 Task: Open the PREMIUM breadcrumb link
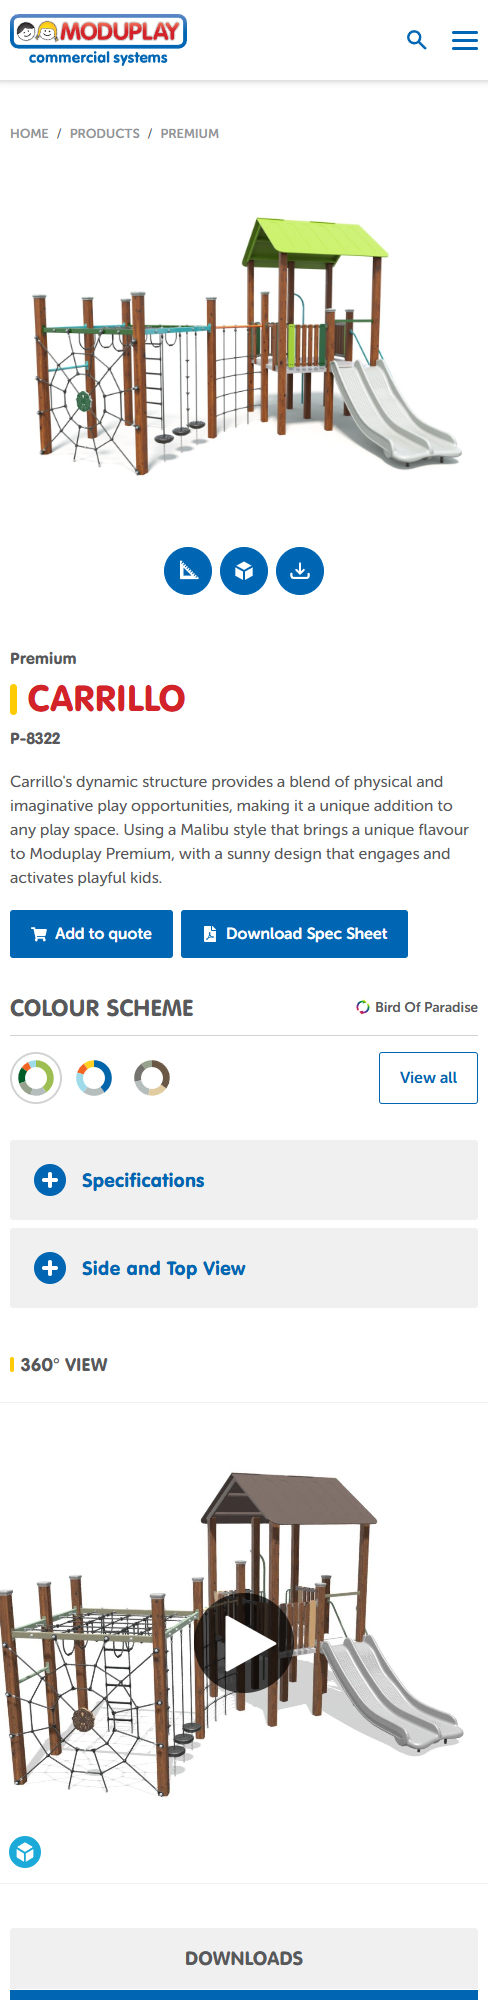190,133
